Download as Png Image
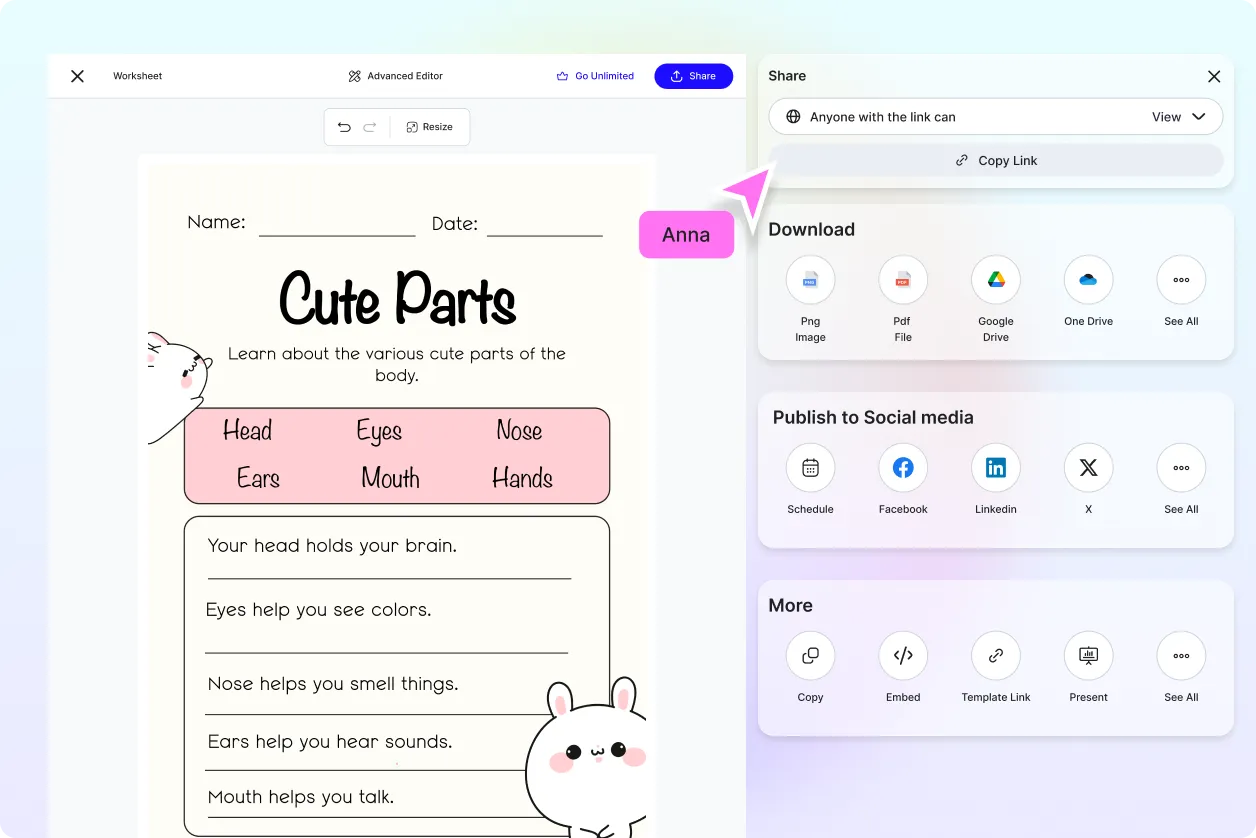Viewport: 1256px width, 838px height. pyautogui.click(x=810, y=280)
